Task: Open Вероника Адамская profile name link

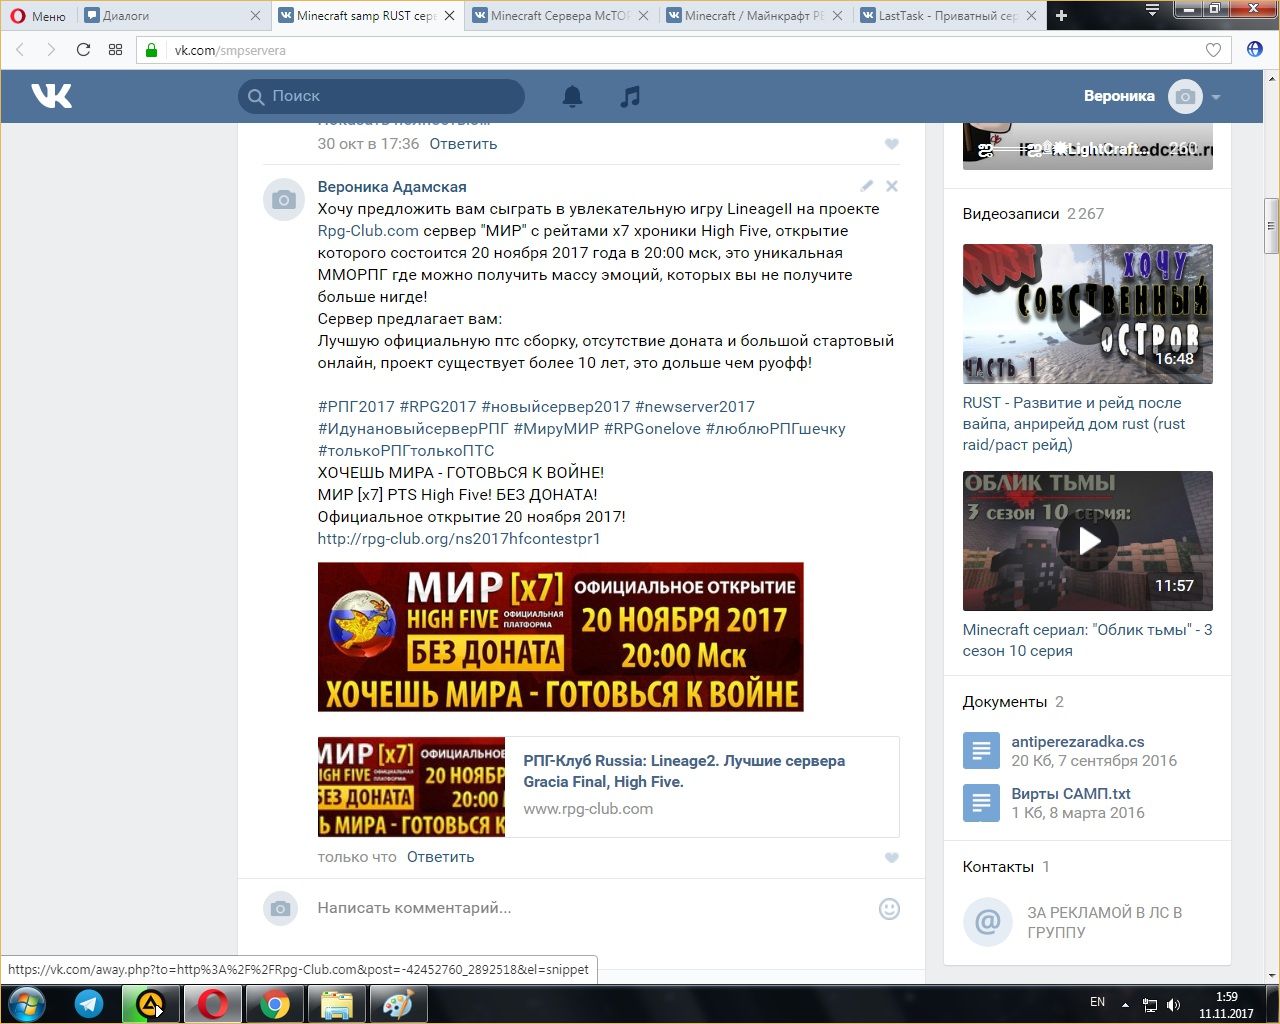Action: point(392,187)
